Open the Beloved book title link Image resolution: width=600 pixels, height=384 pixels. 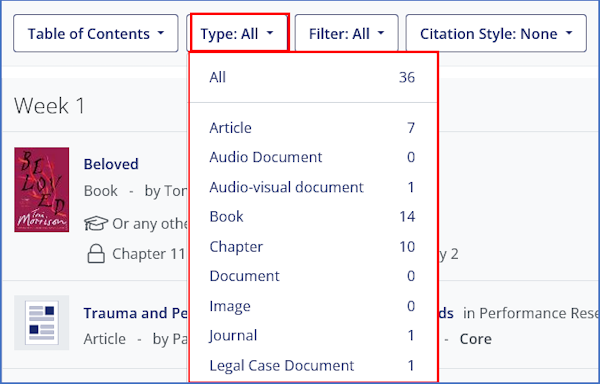tap(111, 164)
